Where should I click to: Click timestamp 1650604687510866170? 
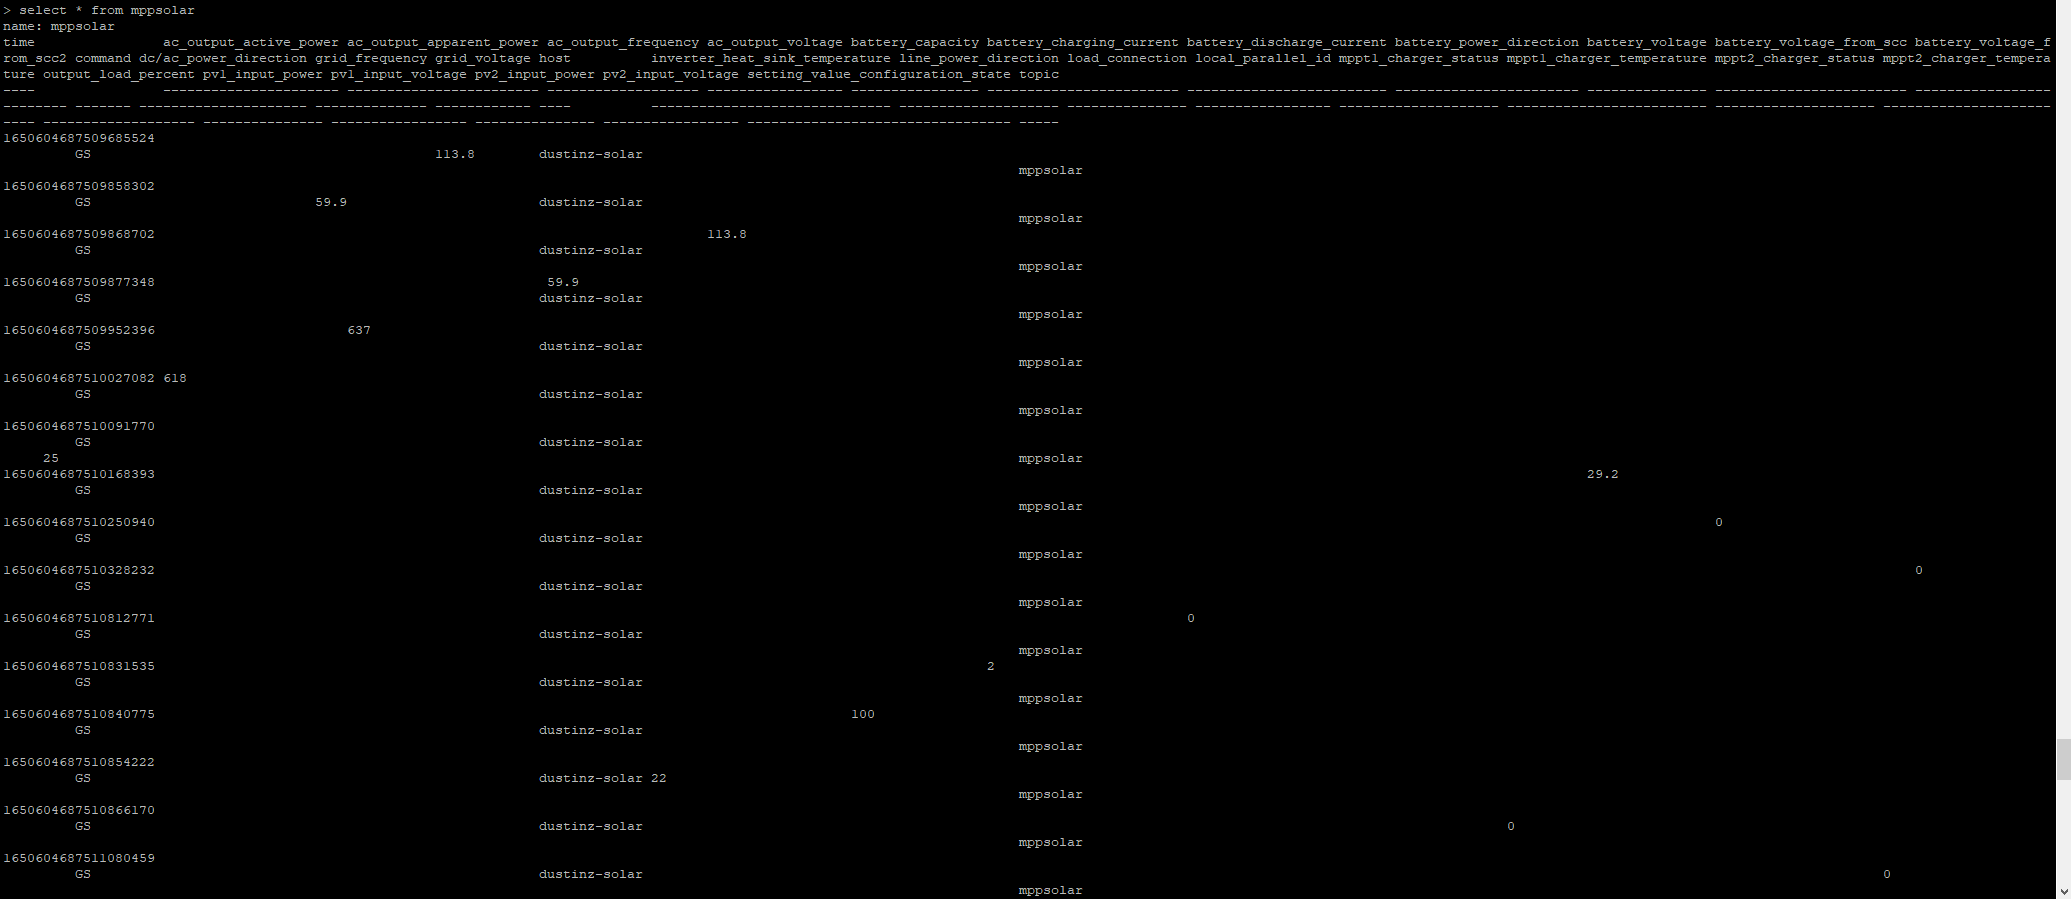point(79,810)
